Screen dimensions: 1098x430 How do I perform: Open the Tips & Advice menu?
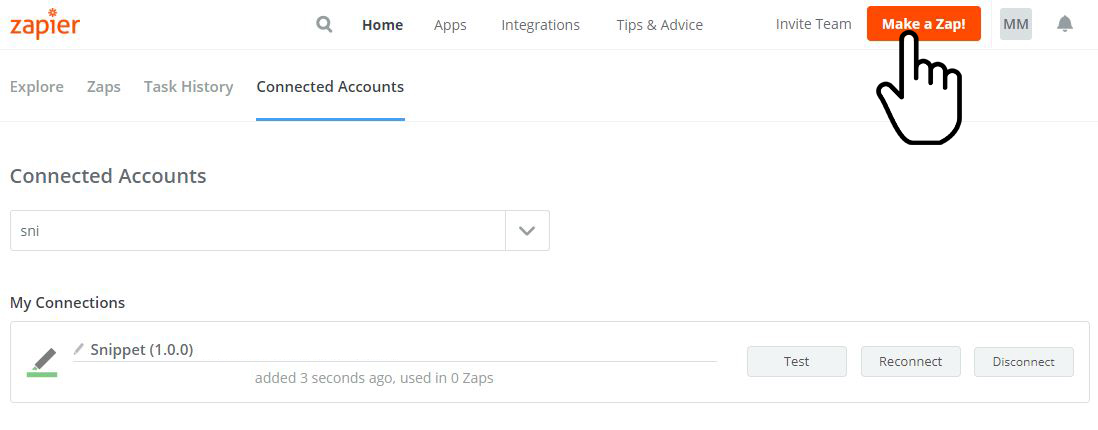point(660,25)
